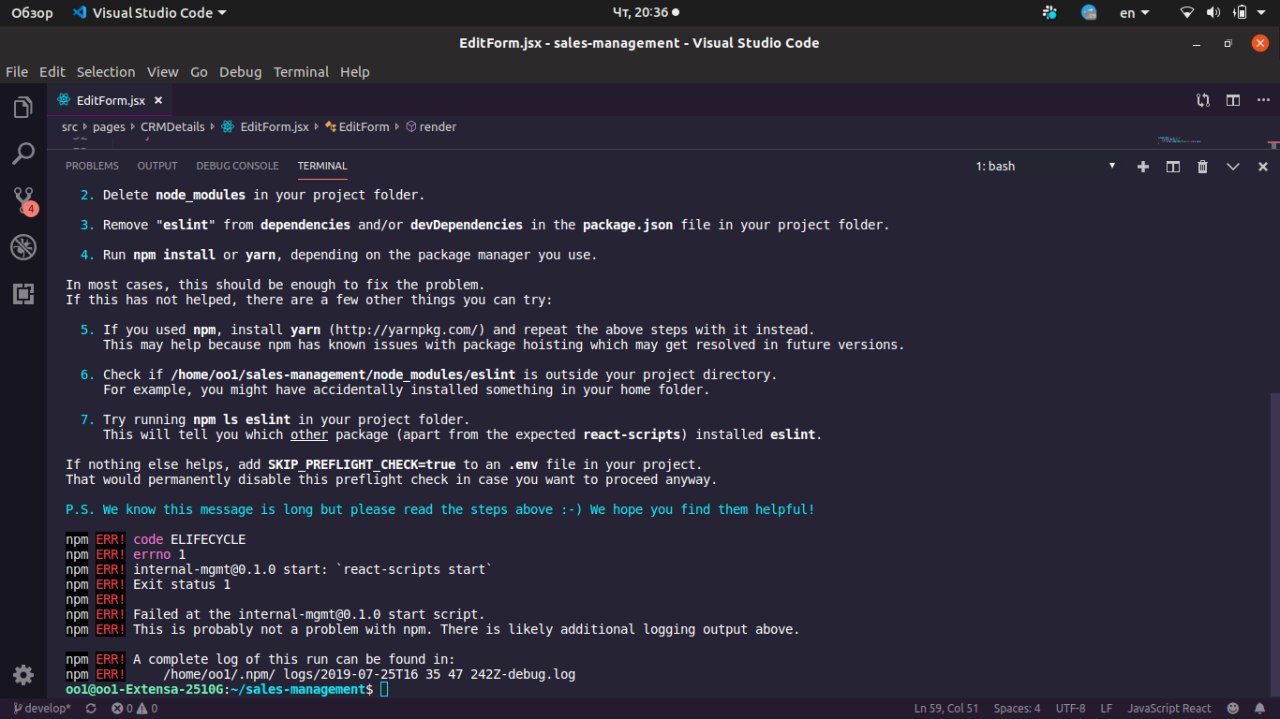Click Ln 59, Col 51 in status bar
The image size is (1280, 719).
pos(946,708)
